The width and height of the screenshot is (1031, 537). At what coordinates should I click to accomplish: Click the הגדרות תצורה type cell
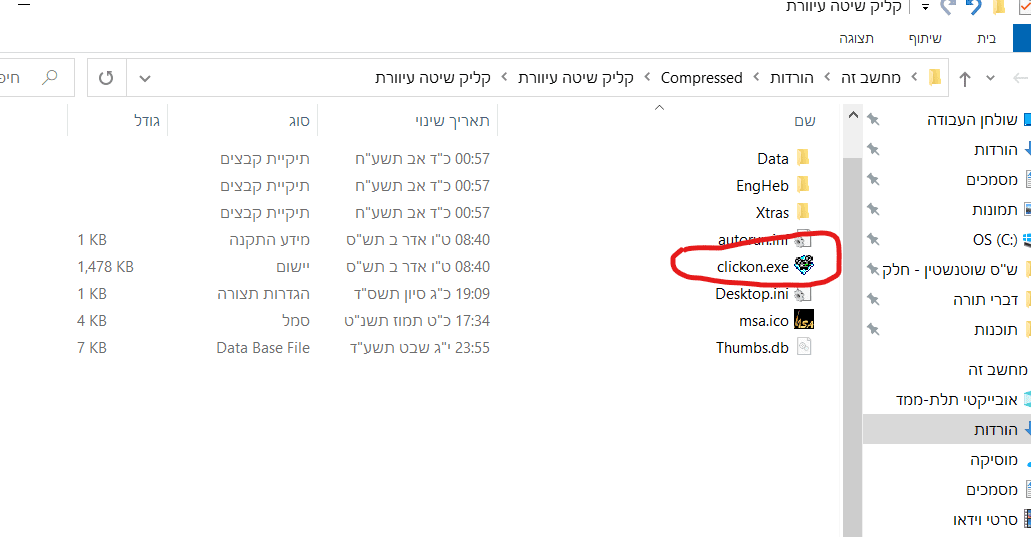263,294
